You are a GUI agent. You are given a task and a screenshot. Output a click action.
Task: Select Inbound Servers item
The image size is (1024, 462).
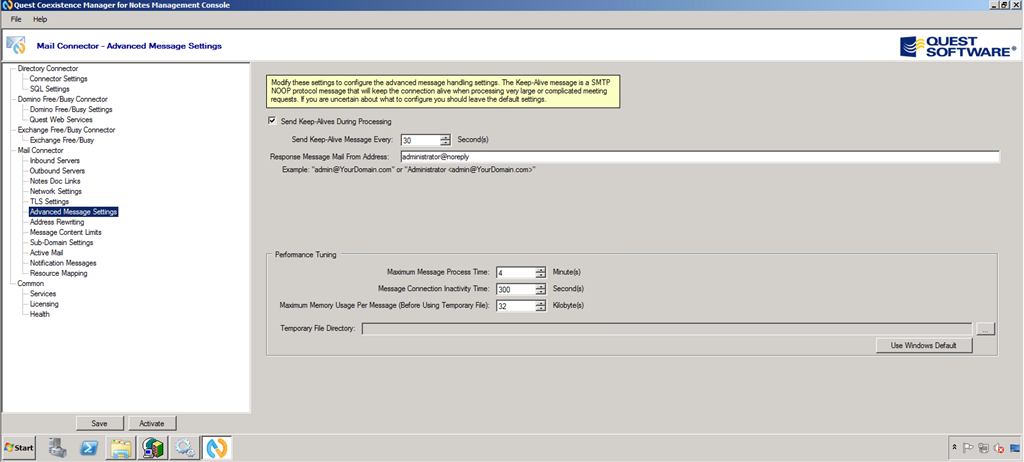pos(55,161)
